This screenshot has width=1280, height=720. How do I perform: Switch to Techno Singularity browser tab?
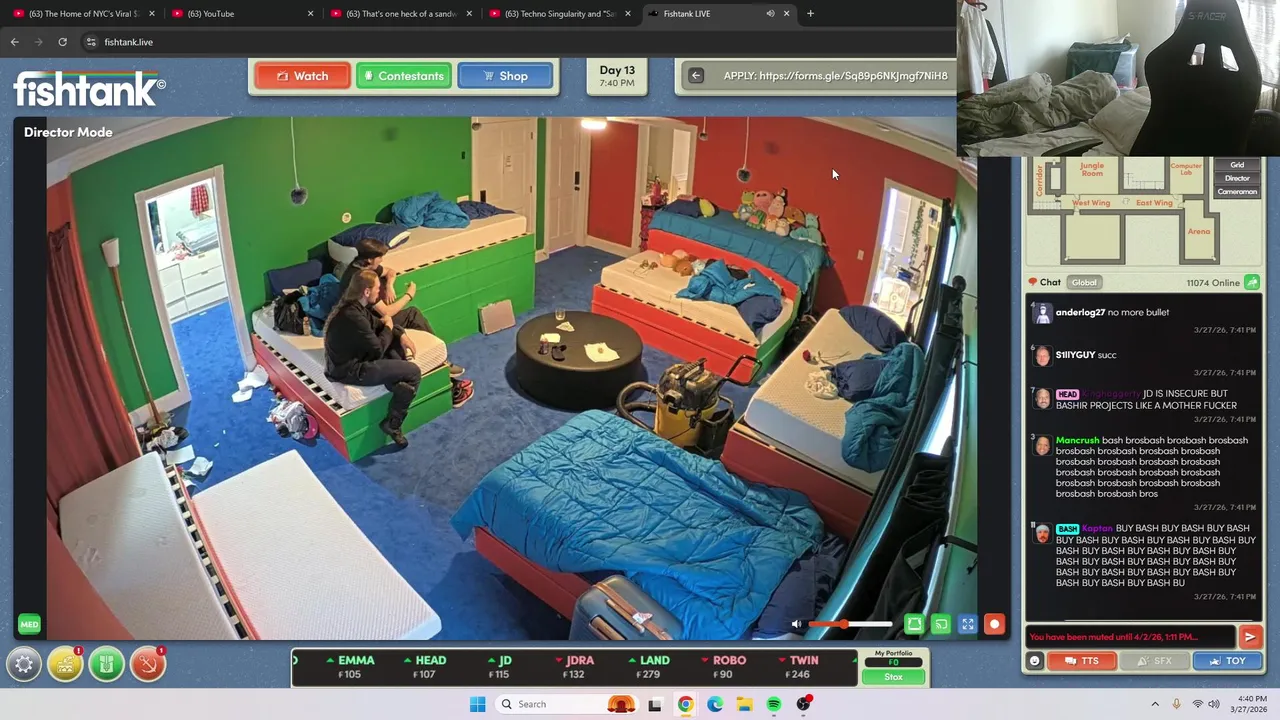click(558, 14)
